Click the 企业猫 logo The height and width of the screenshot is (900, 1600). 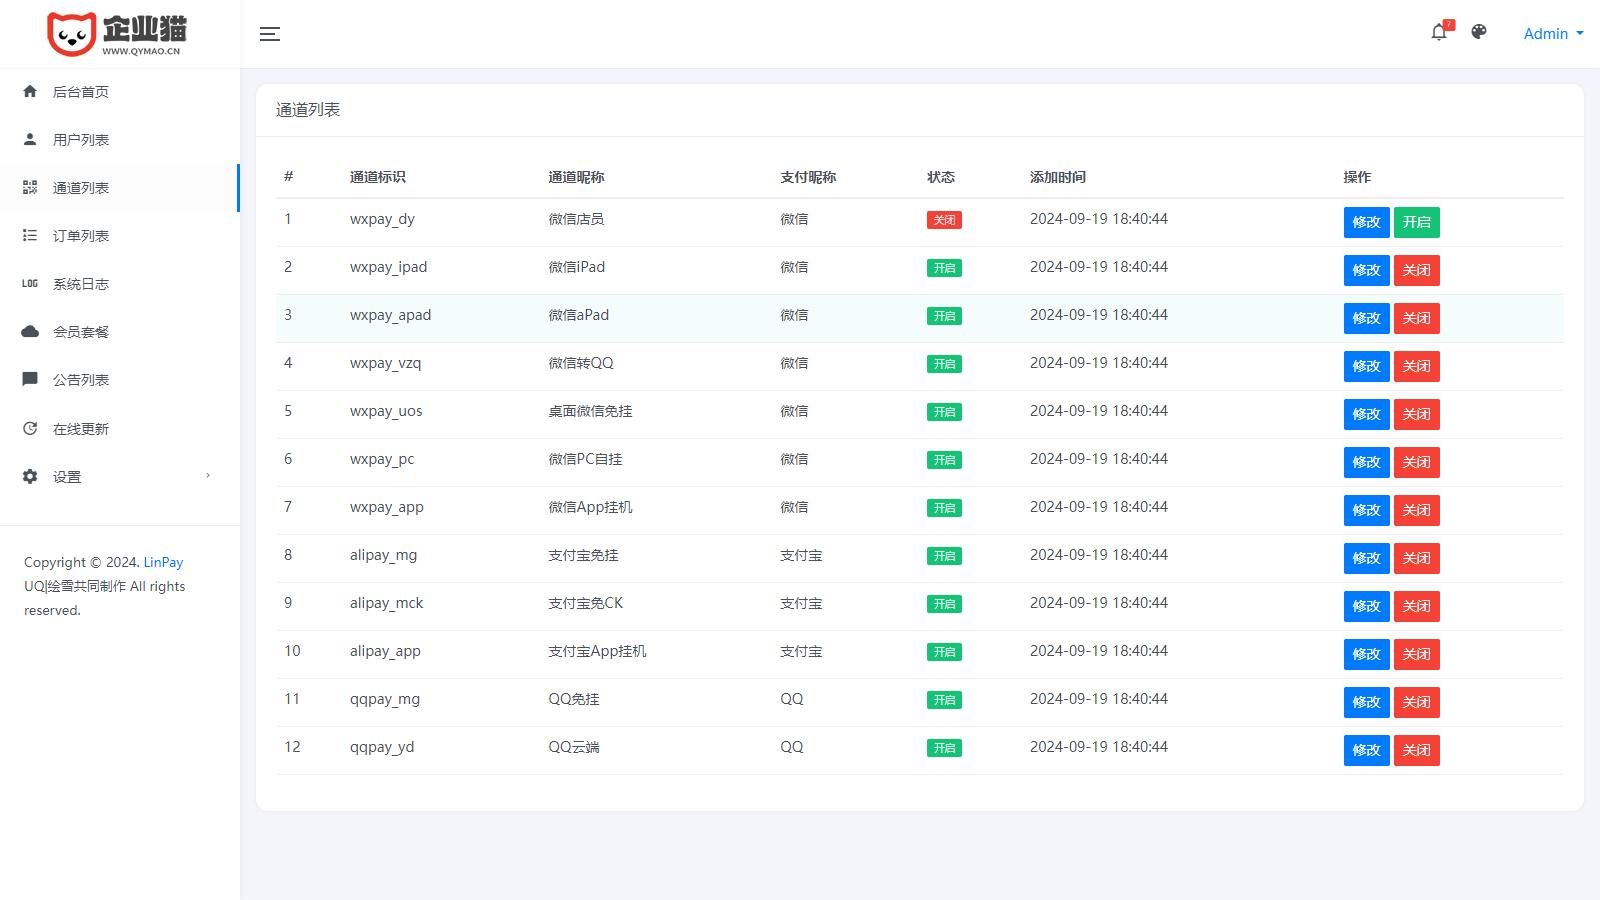coord(117,34)
